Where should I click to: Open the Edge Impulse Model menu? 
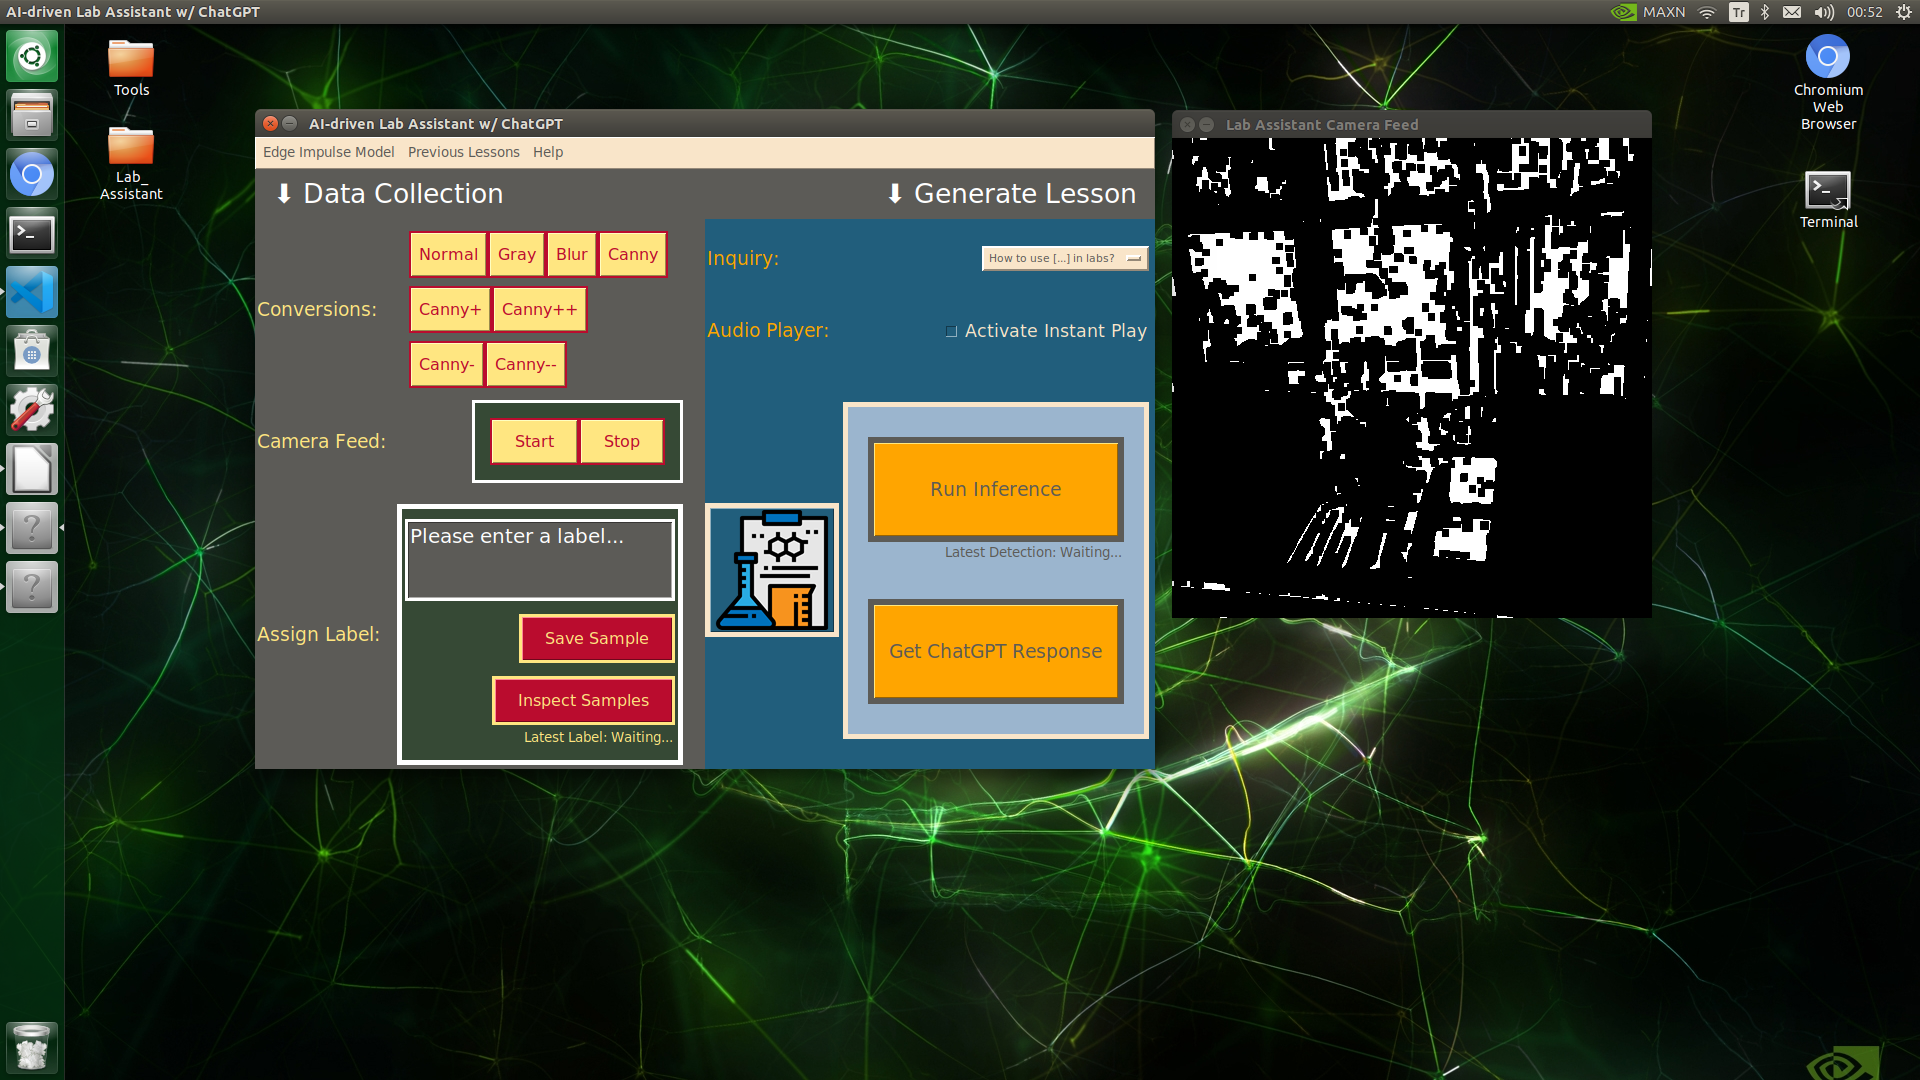328,152
